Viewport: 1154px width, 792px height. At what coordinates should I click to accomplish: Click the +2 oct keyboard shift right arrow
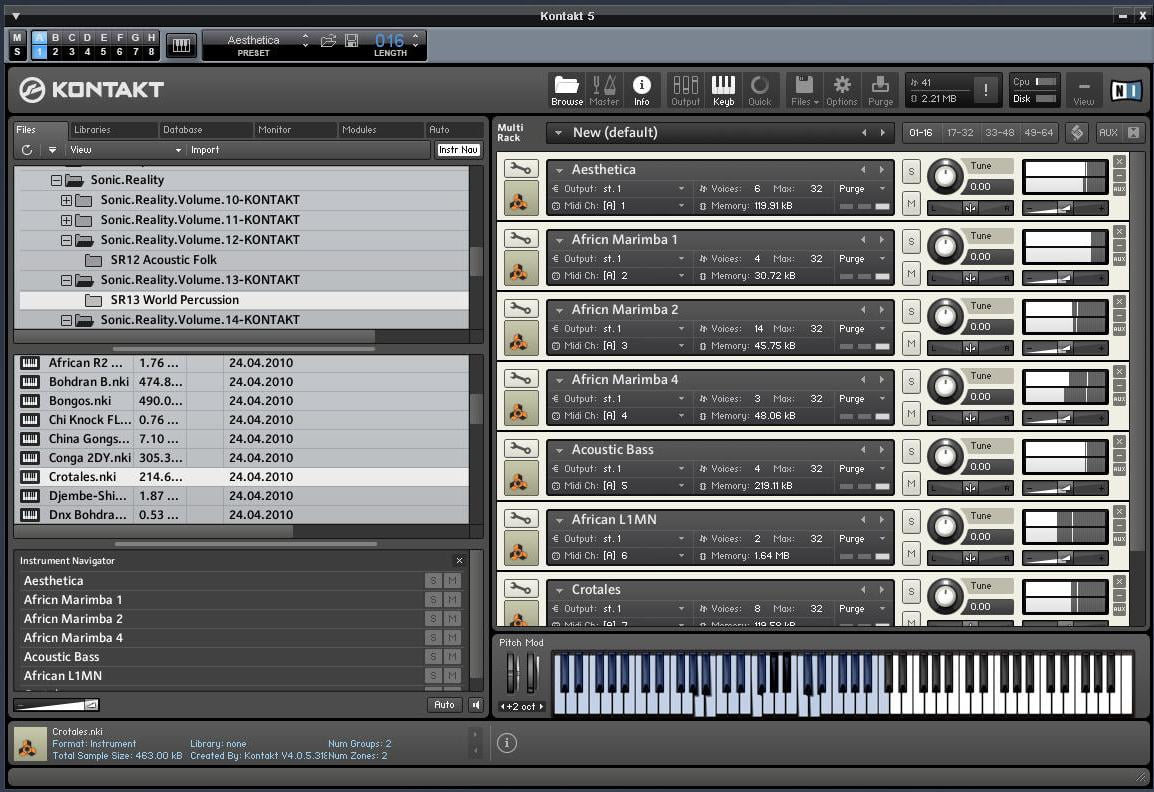tap(541, 707)
